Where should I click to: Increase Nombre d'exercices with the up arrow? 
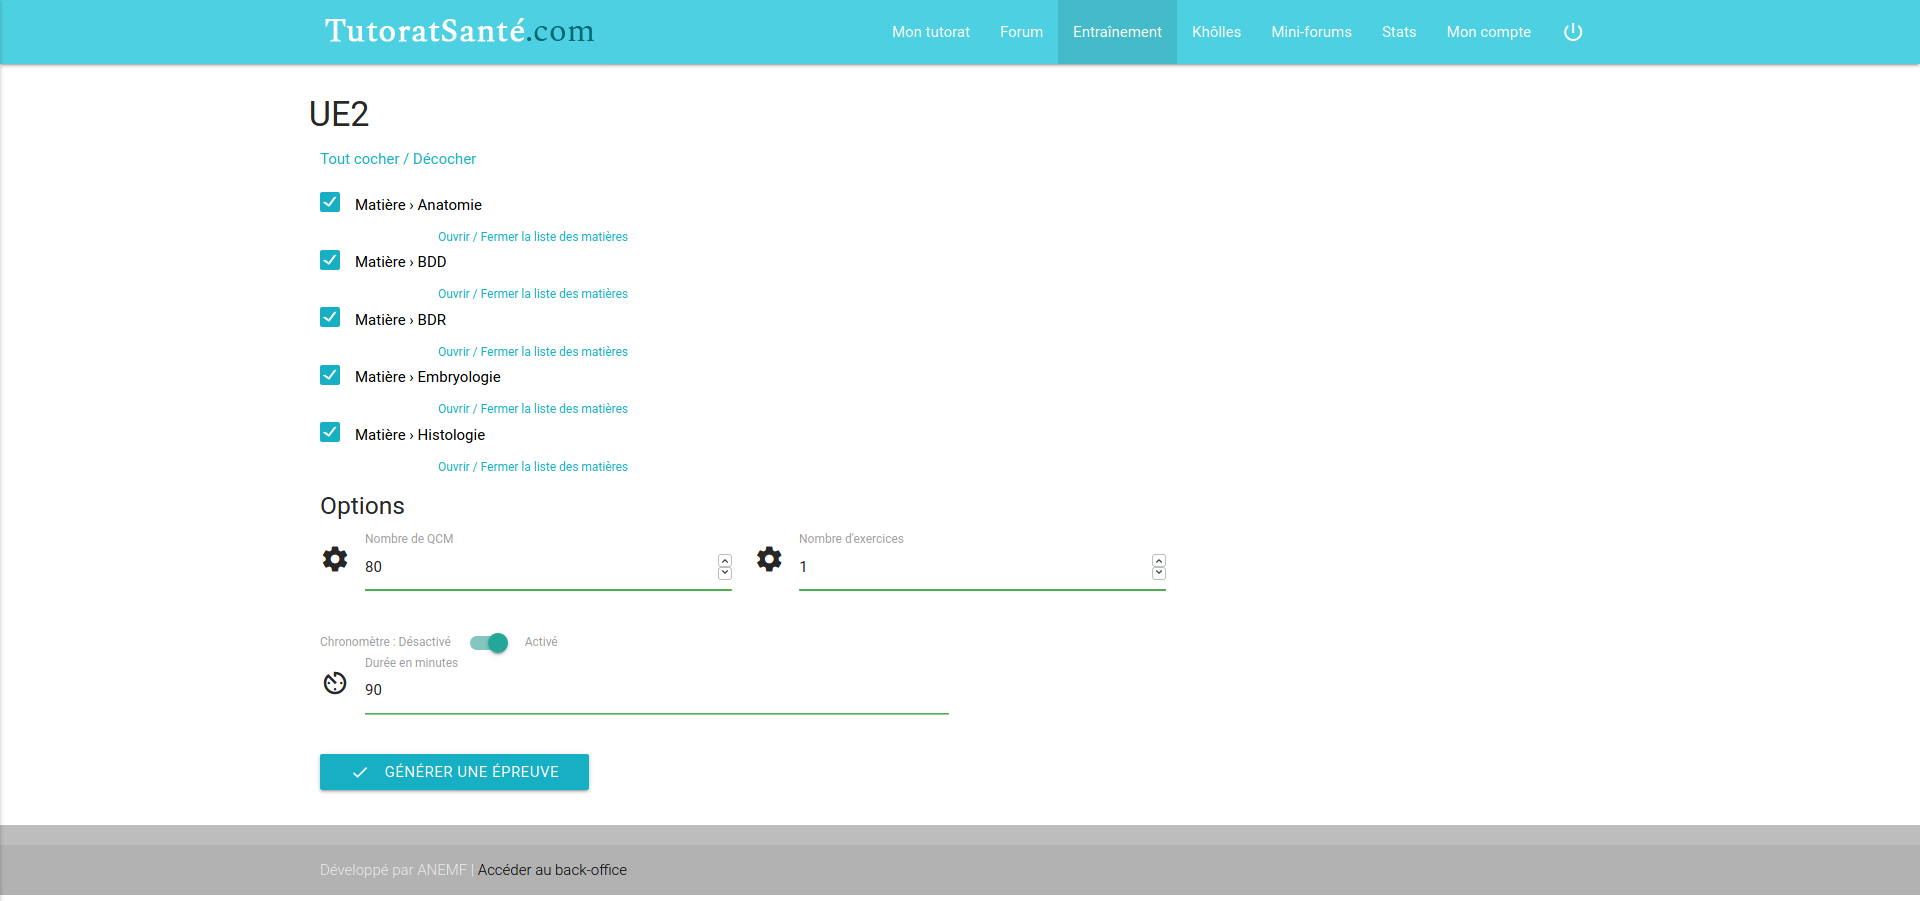click(x=1159, y=561)
